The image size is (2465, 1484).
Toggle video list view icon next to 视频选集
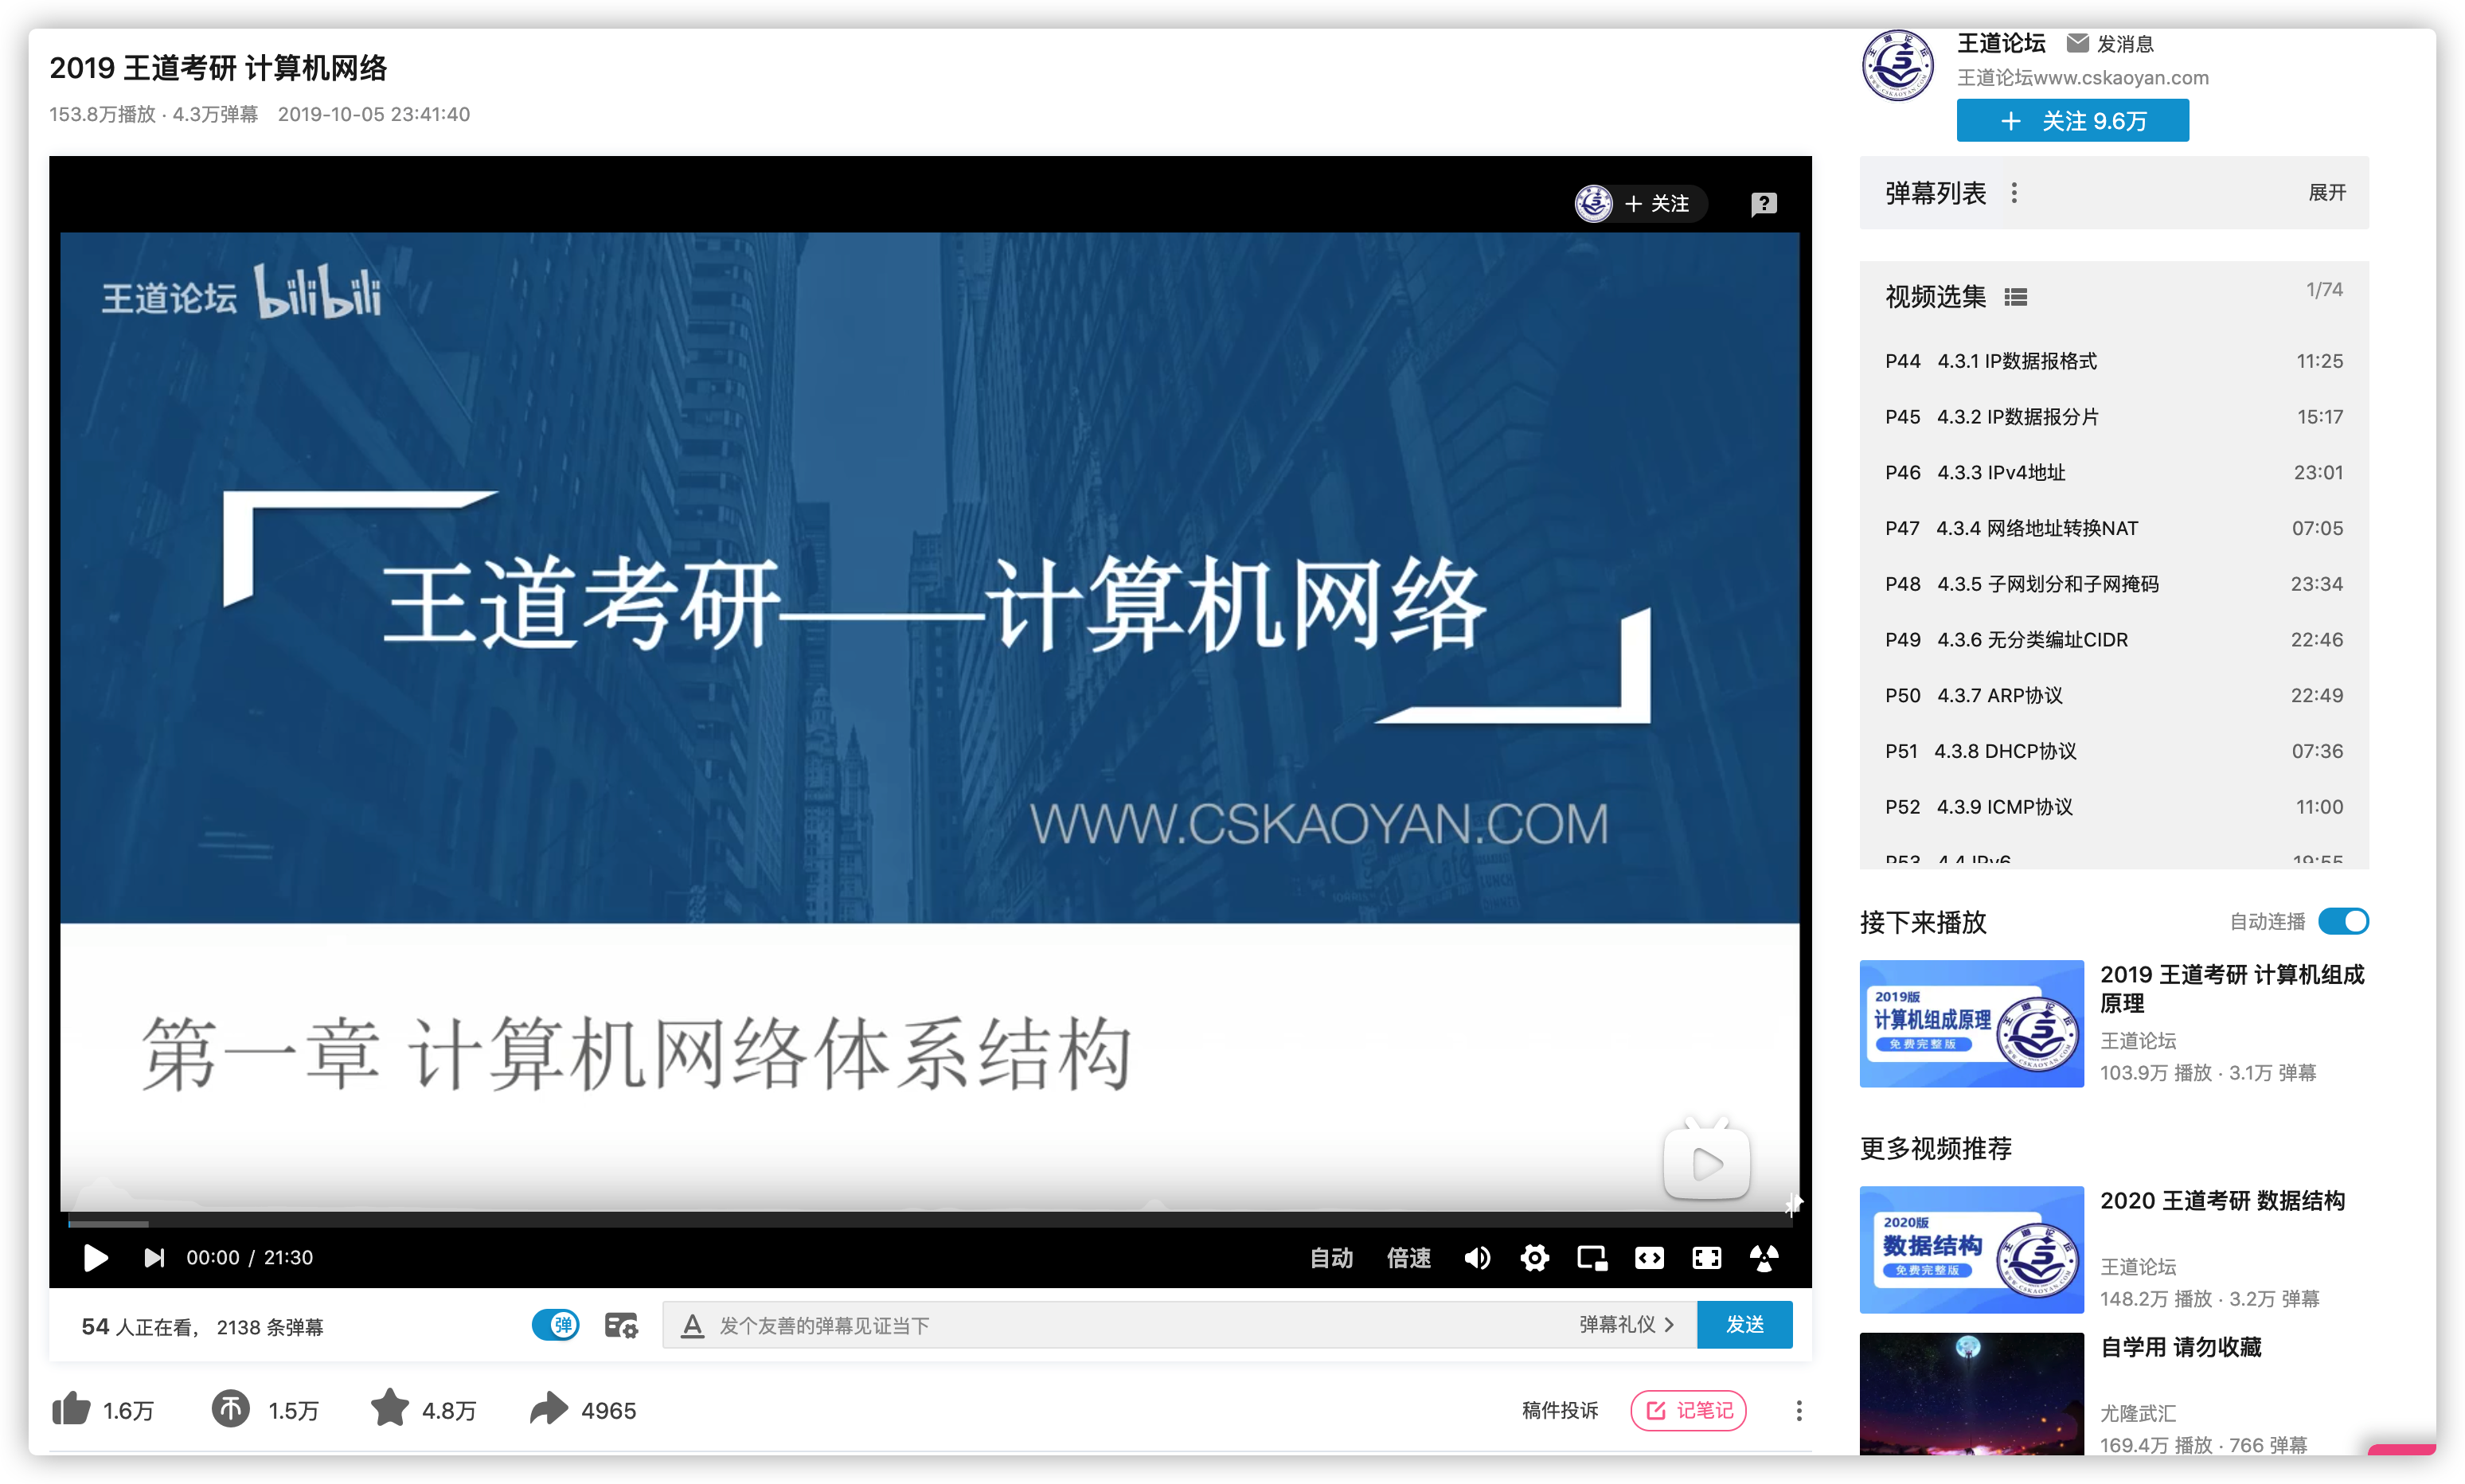tap(2015, 297)
